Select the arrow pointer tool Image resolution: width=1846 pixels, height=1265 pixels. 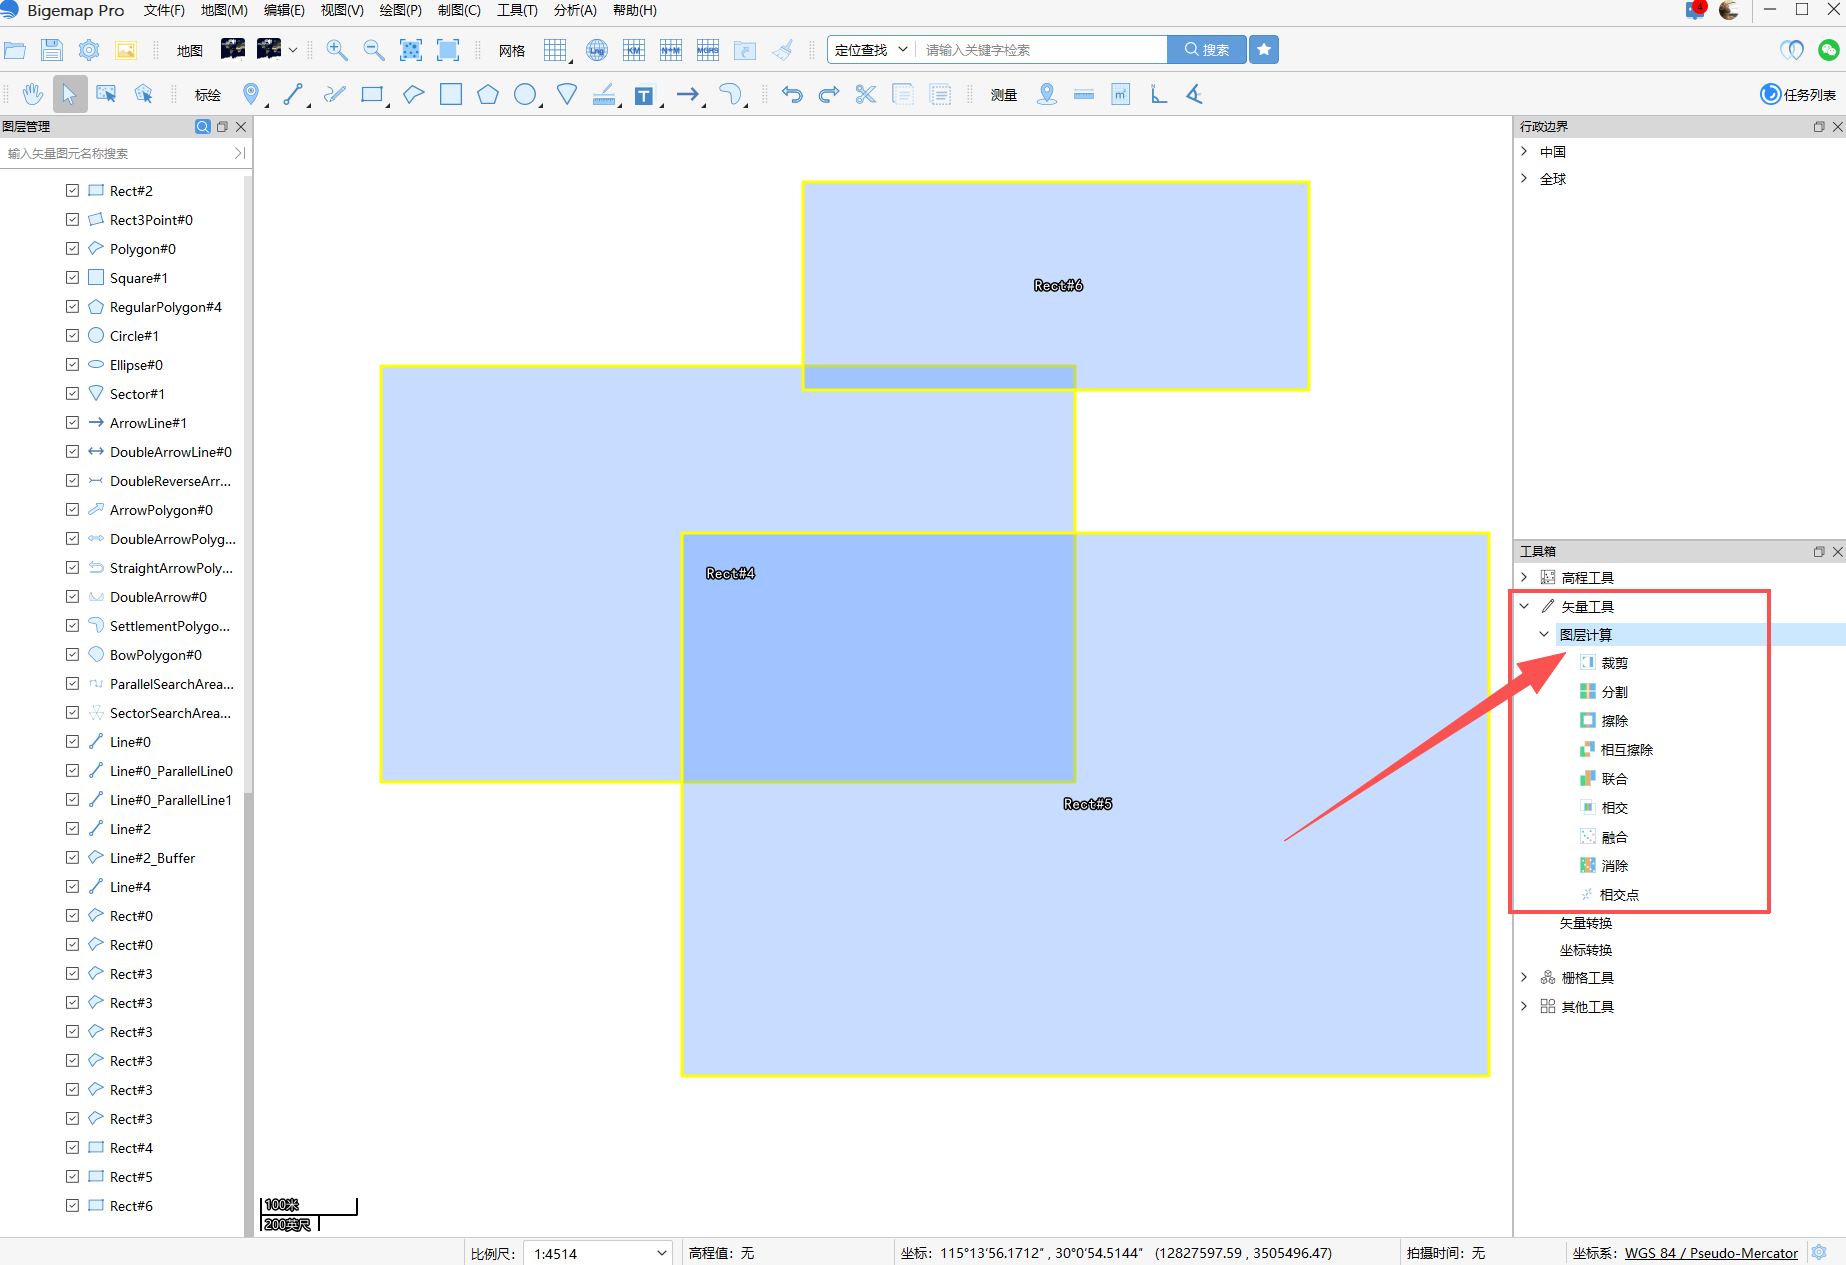[x=69, y=94]
